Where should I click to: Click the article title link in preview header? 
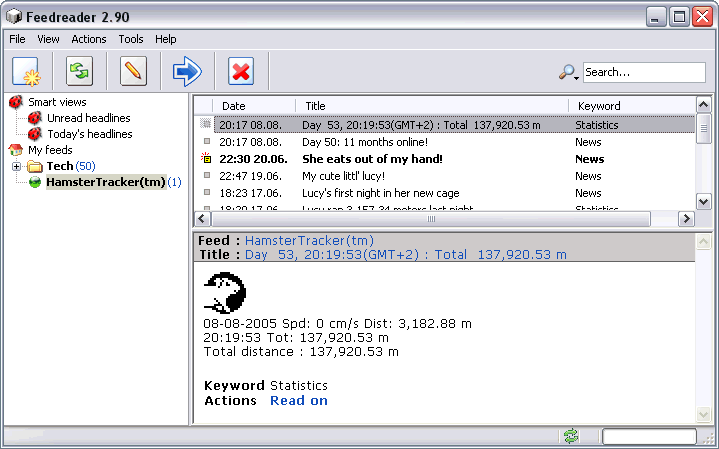pyautogui.click(x=406, y=255)
